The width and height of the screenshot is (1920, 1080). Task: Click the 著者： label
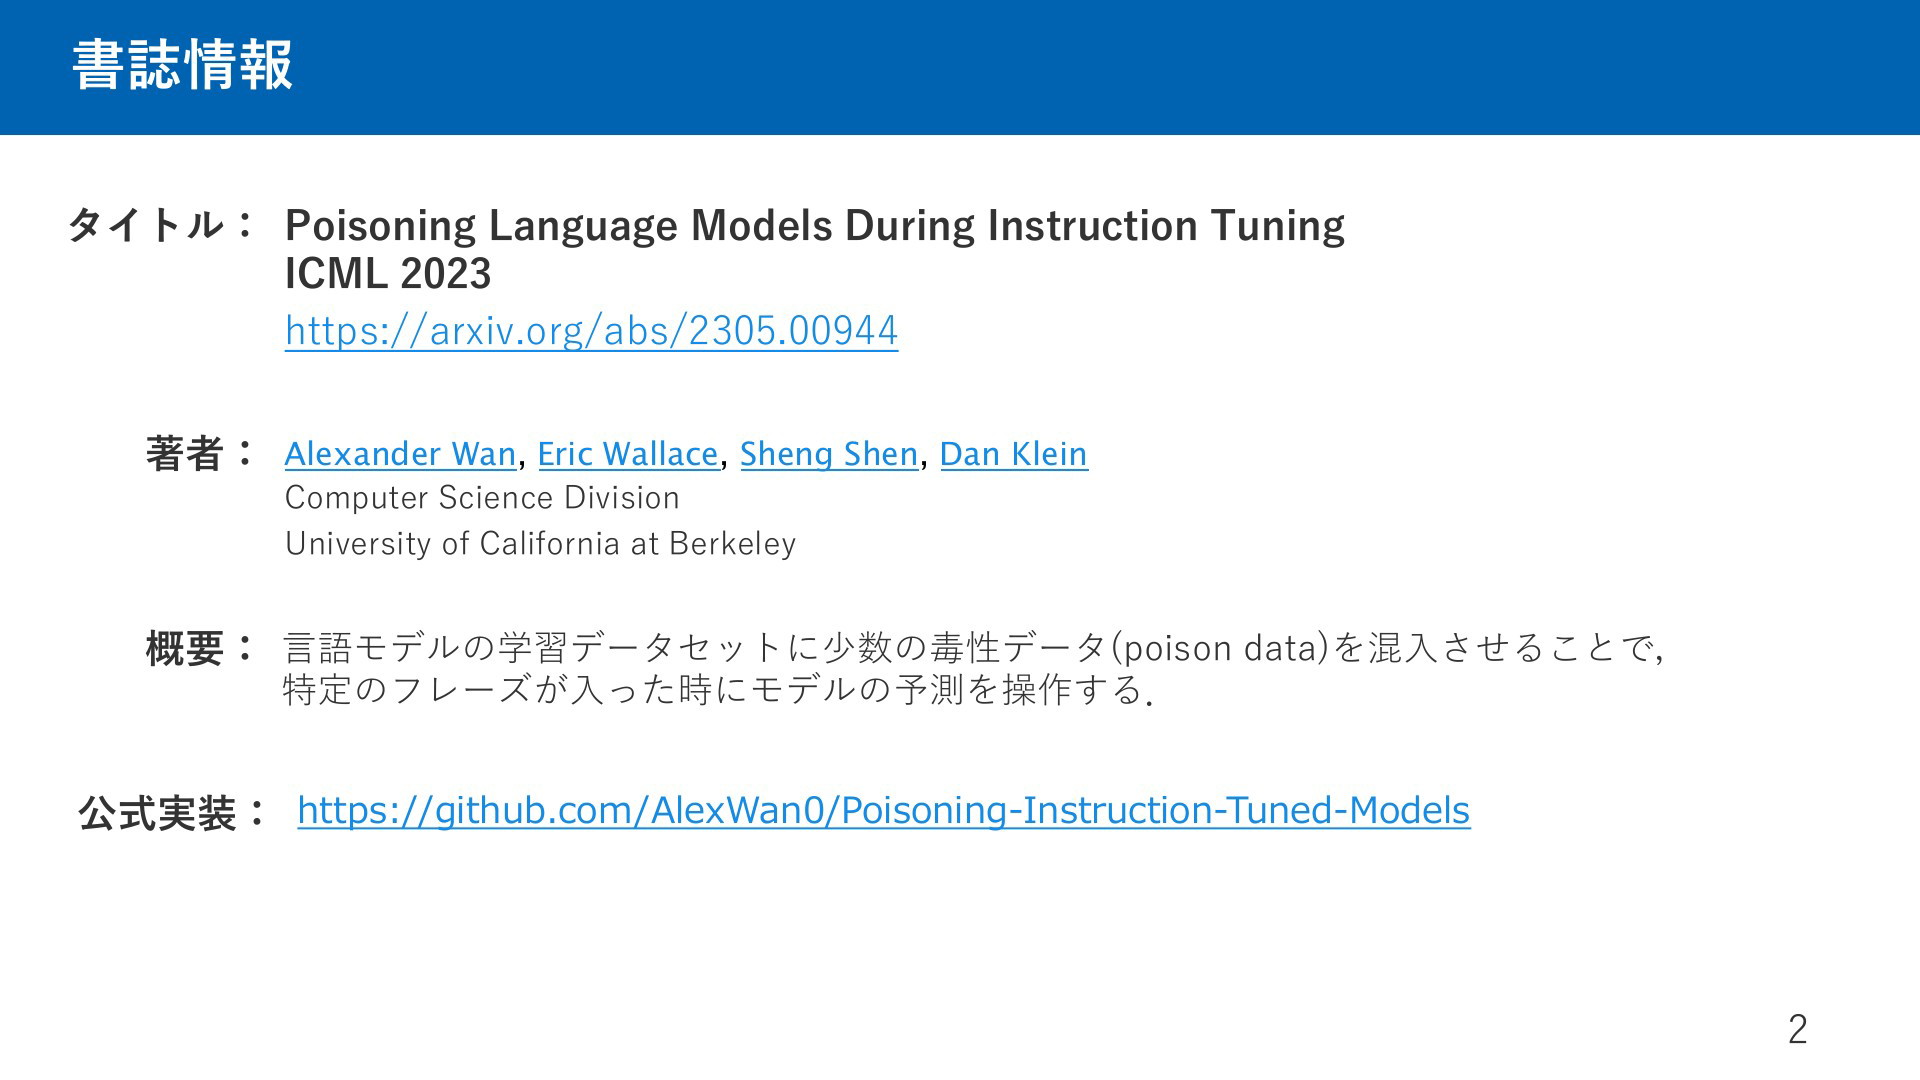(199, 454)
